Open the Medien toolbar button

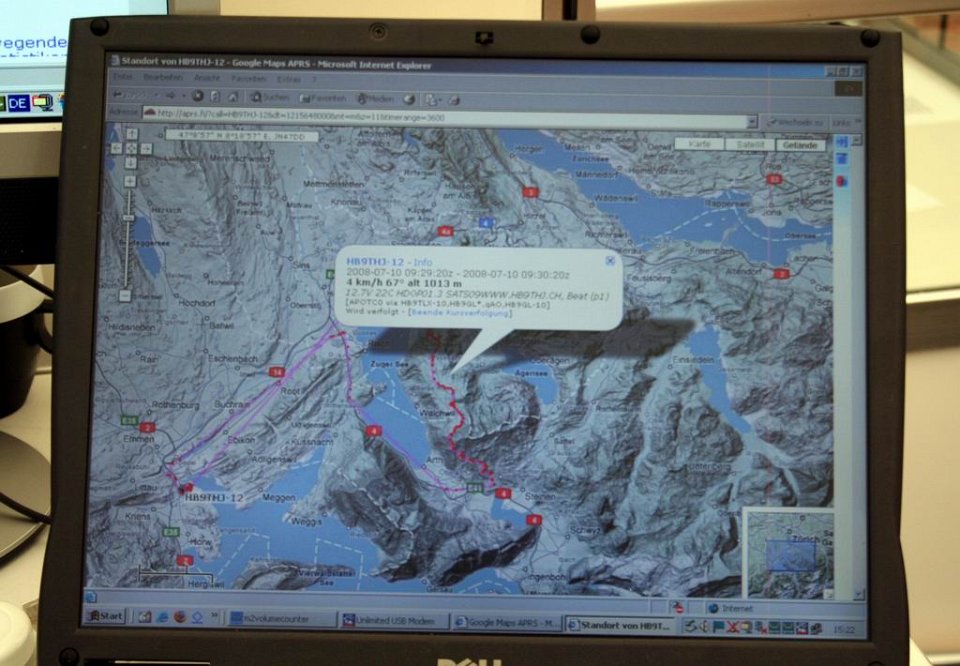[375, 99]
